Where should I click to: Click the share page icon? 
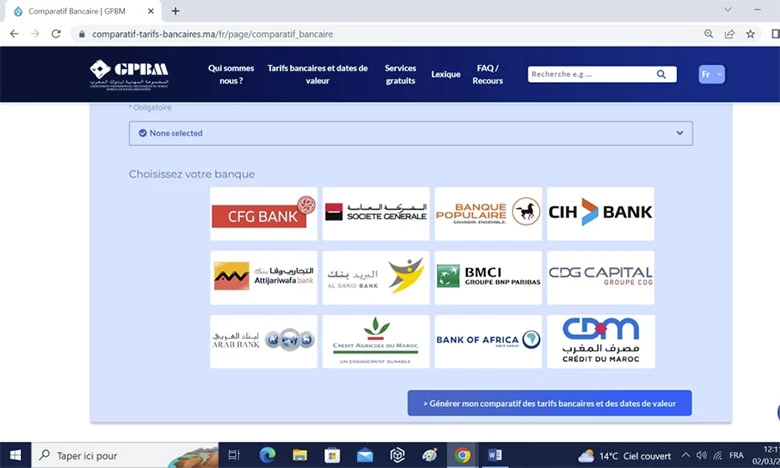point(729,34)
